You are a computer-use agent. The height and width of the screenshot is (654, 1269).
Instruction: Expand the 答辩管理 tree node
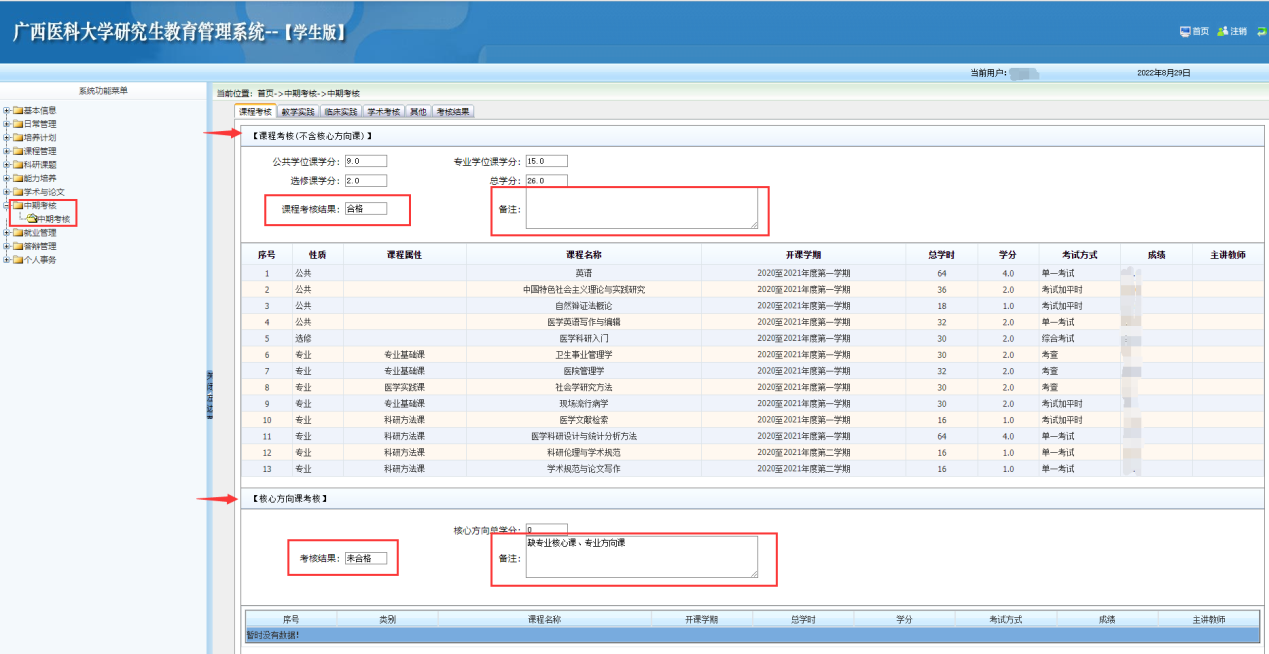(7, 246)
